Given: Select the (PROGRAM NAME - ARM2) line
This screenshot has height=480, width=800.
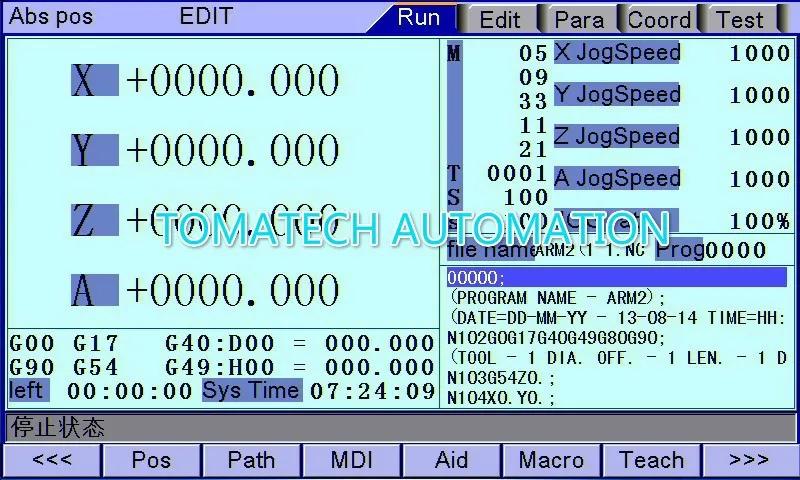Looking at the screenshot, I should [557, 297].
